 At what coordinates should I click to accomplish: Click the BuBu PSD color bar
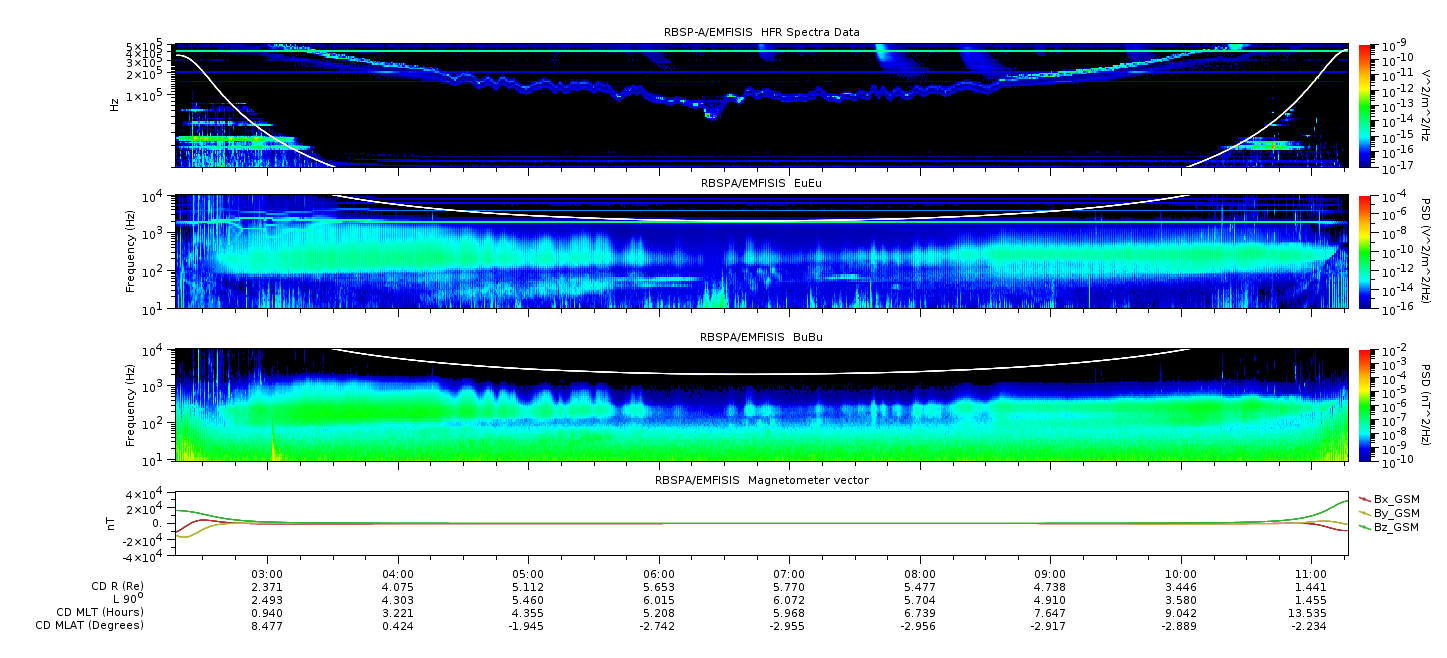1364,405
